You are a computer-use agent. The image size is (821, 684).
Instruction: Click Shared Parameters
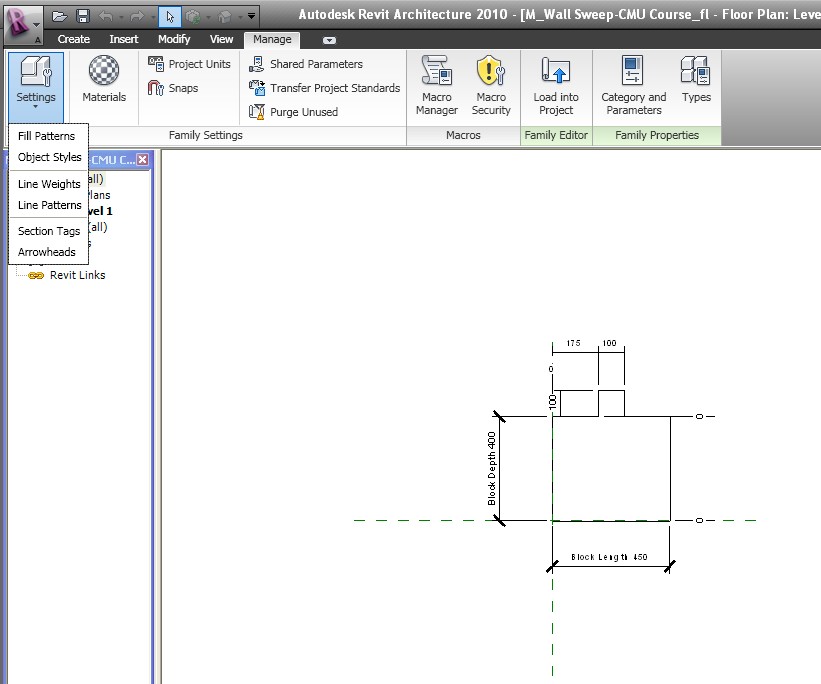click(x=315, y=64)
